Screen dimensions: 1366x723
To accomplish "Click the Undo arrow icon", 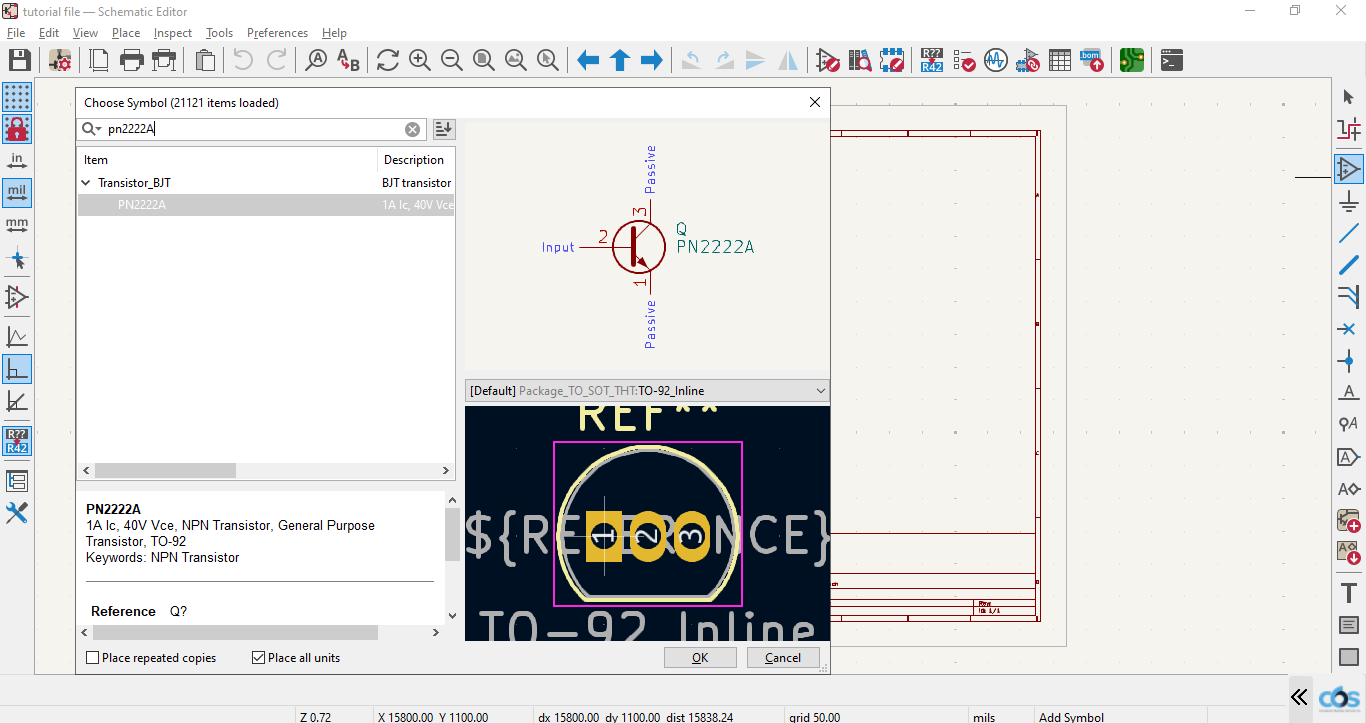I will pos(243,60).
